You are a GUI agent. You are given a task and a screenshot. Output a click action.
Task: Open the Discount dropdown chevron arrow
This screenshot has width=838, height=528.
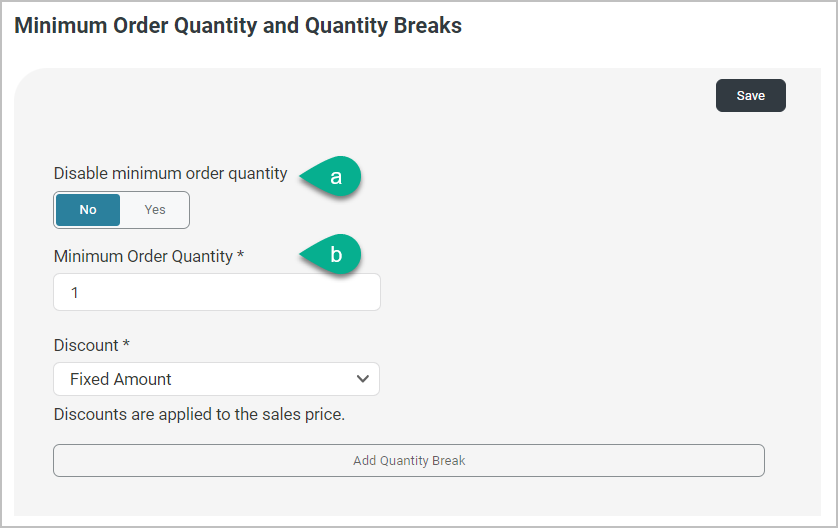click(x=362, y=379)
